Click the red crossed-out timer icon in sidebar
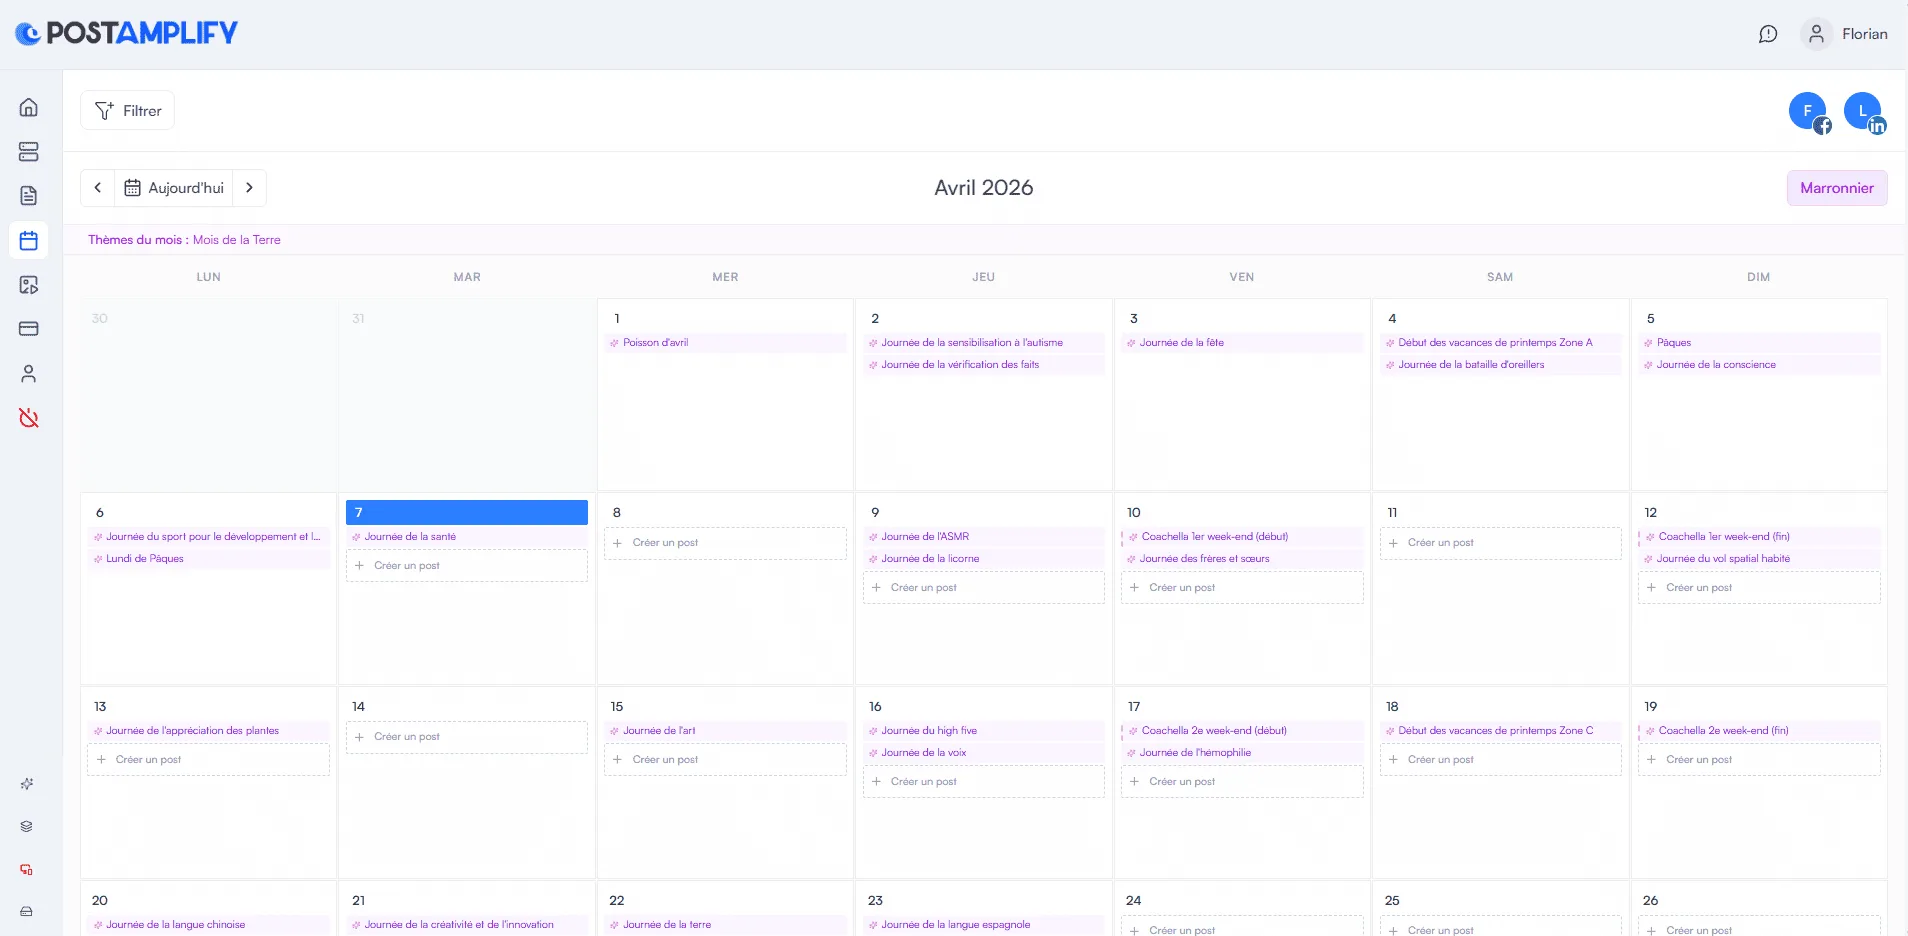1908x936 pixels. (x=29, y=418)
